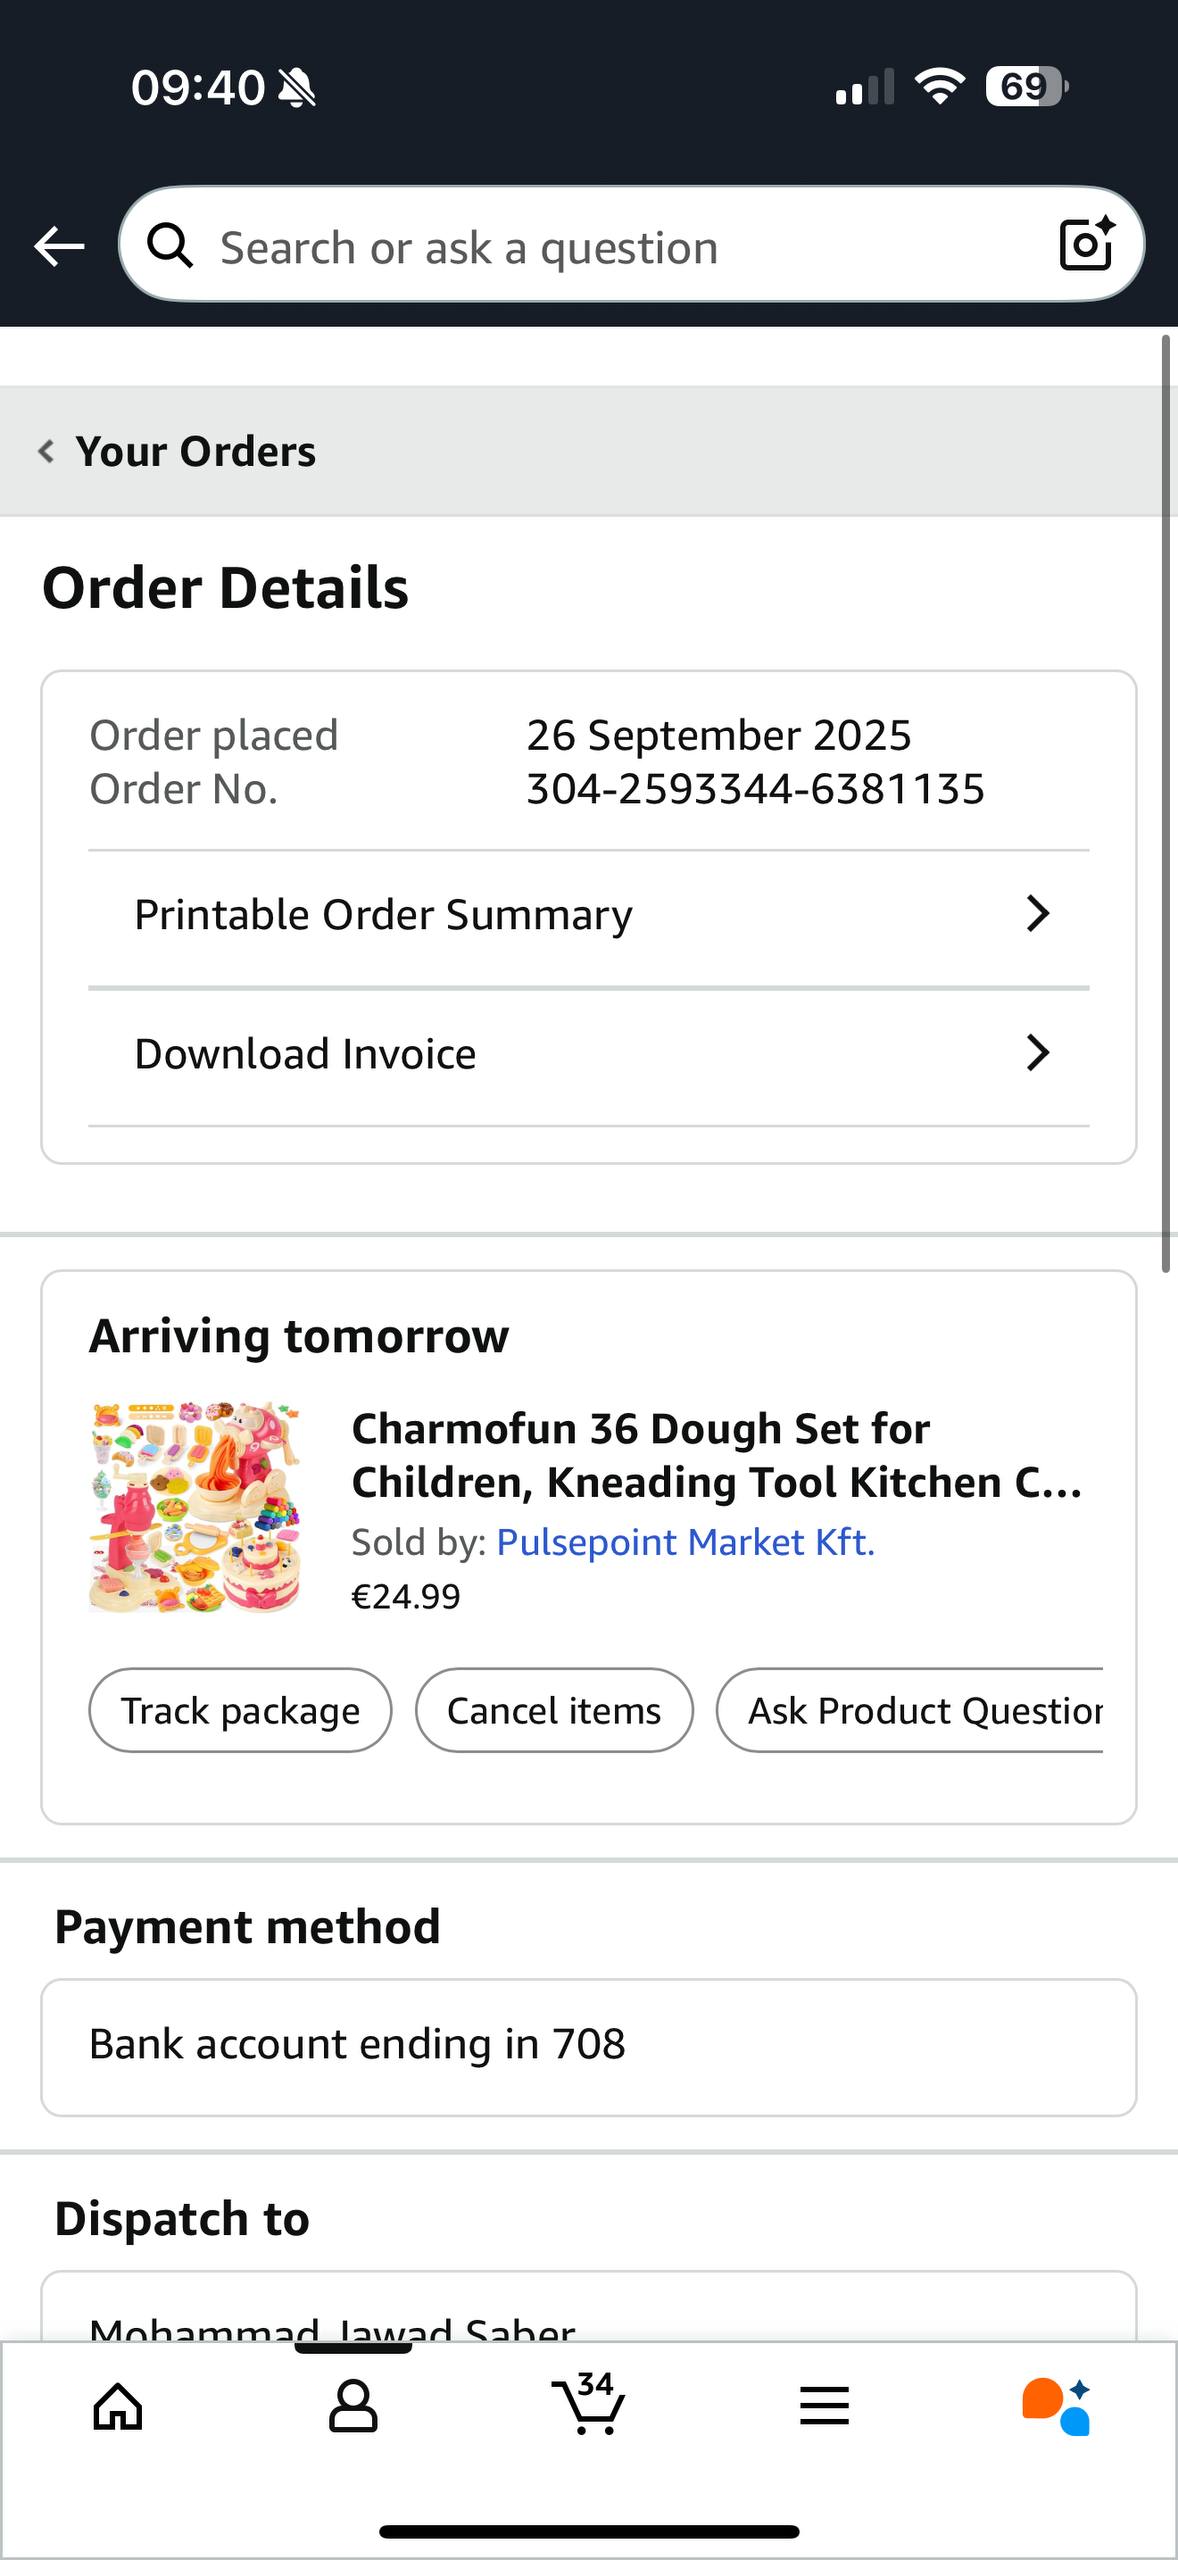Tap the magnifying glass search icon
Image resolution: width=1178 pixels, height=2560 pixels.
coord(171,246)
